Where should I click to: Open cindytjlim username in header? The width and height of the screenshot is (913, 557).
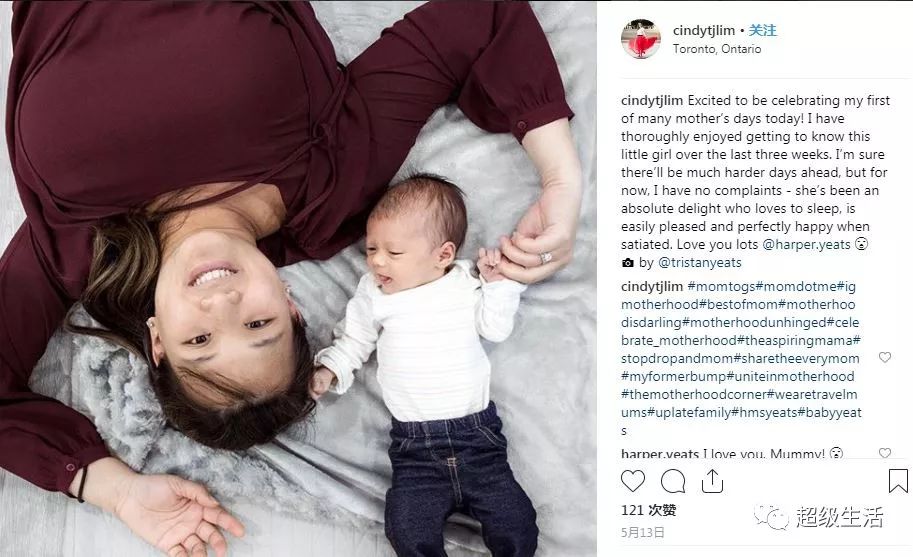pos(703,30)
